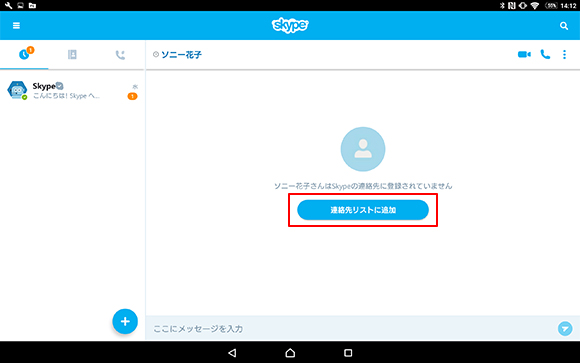Tap the battery indicator in status bar
Viewport: 580px width, 363px height.
point(551,6)
